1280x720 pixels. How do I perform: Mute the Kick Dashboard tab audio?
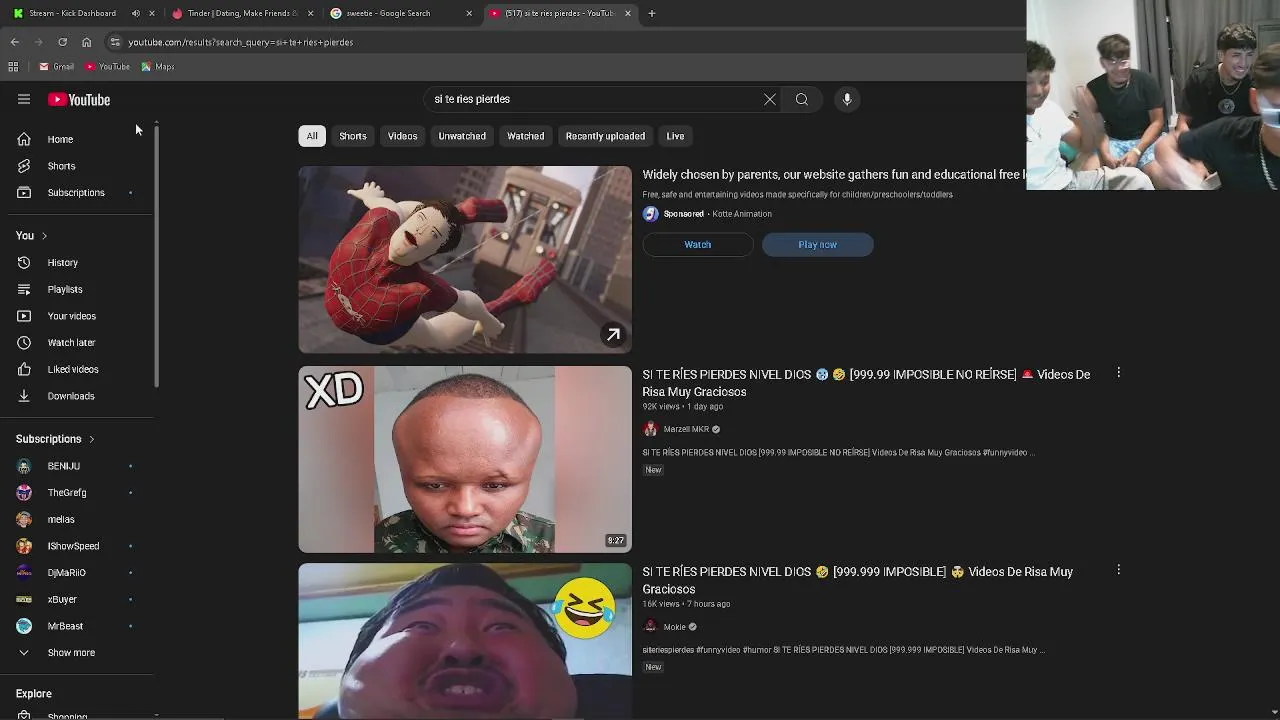[x=136, y=13]
